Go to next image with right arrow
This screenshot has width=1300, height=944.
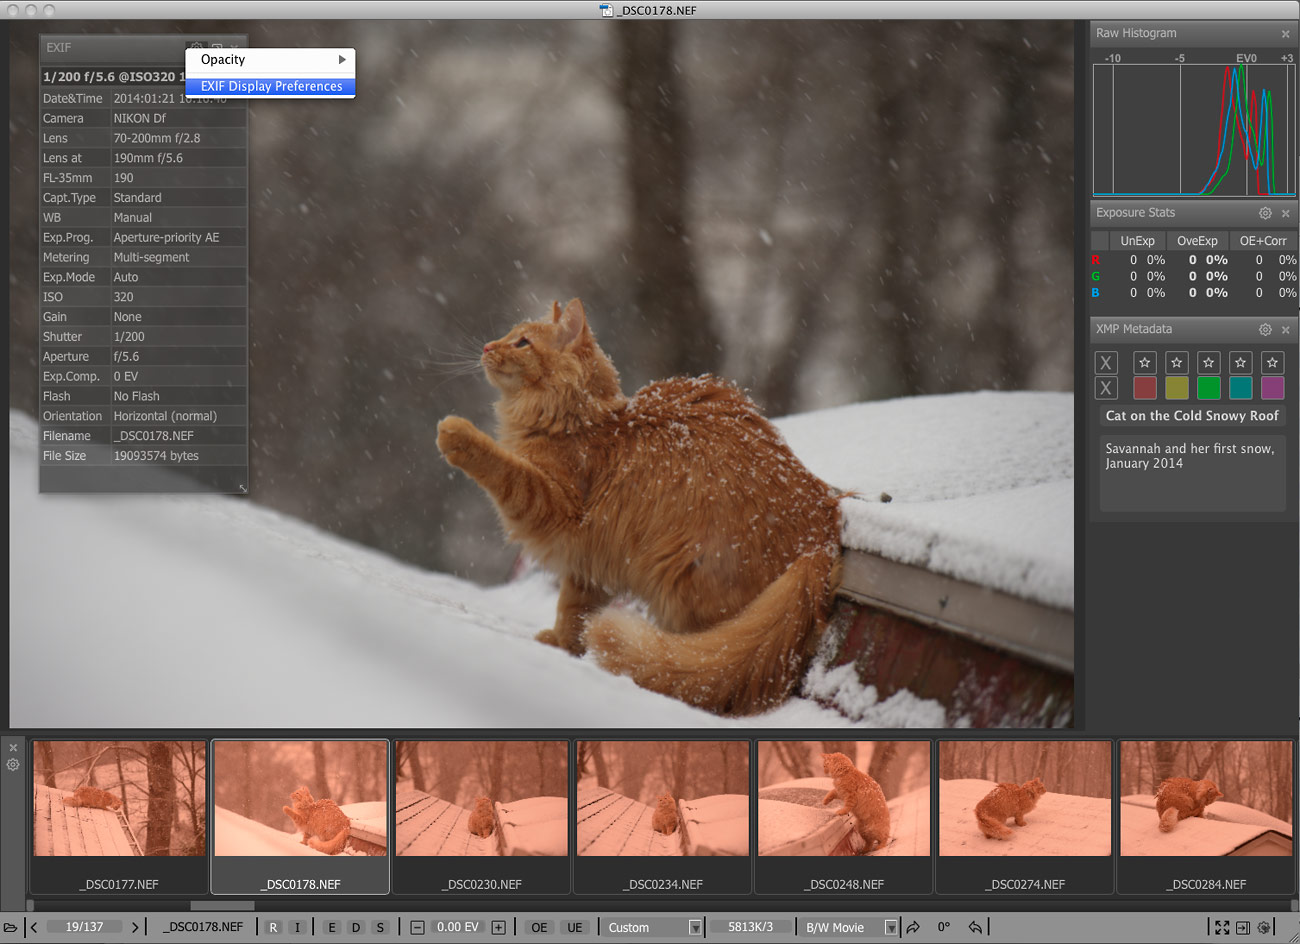pyautogui.click(x=135, y=927)
